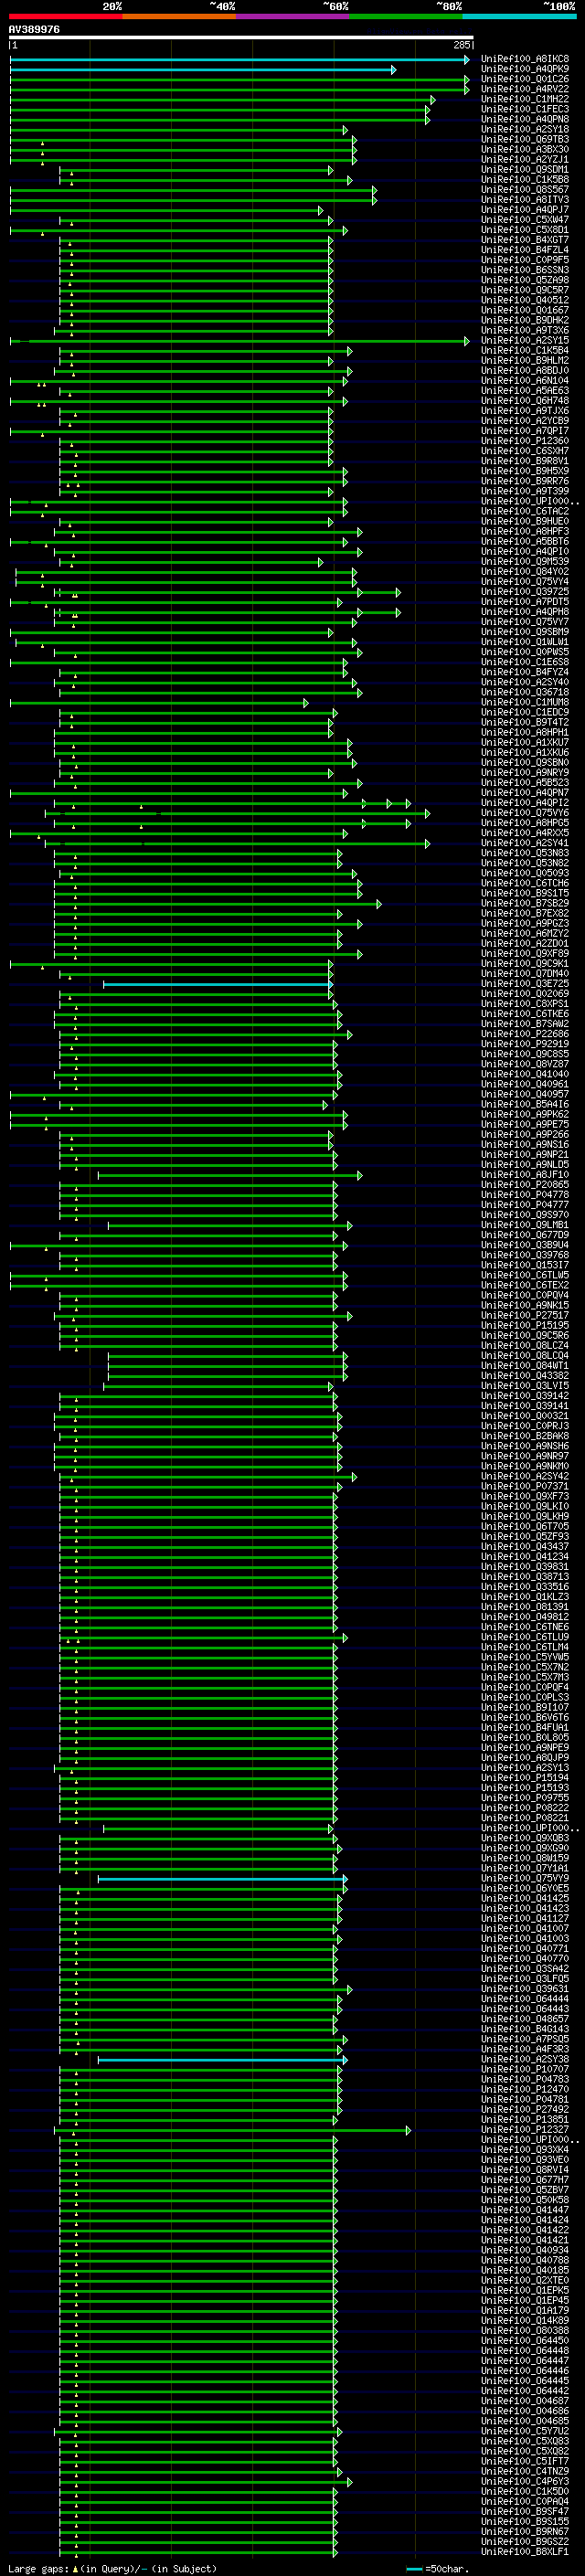Select hit label UniRef100_Q43437
This screenshot has height=2576, width=585.
point(525,1548)
